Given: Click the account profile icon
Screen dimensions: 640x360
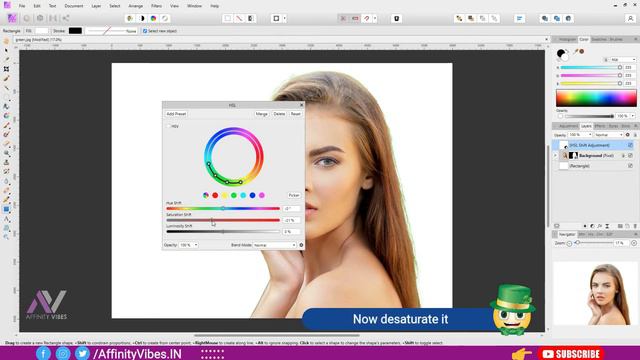Looking at the screenshot, I should point(630,18).
